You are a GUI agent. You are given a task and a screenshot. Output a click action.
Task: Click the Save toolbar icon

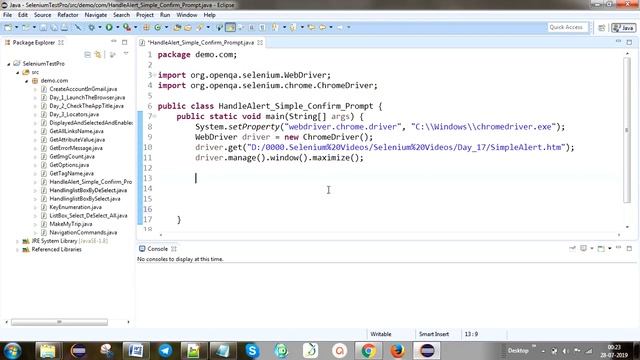tap(43, 27)
